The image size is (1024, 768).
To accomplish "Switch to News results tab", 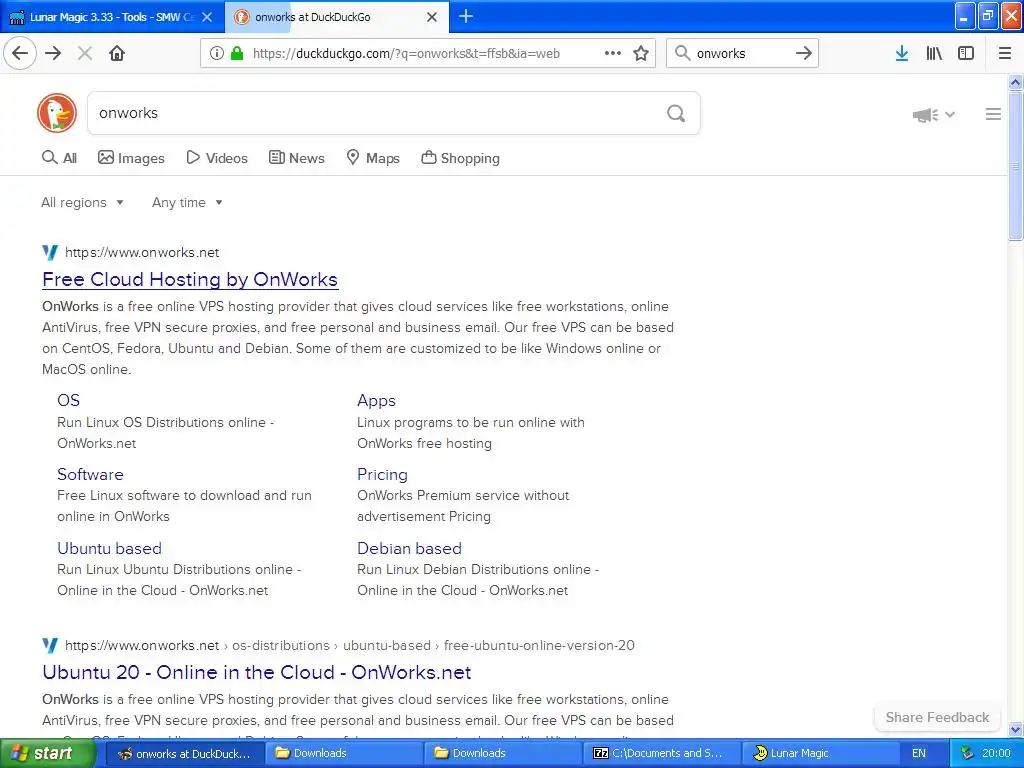I will point(297,158).
